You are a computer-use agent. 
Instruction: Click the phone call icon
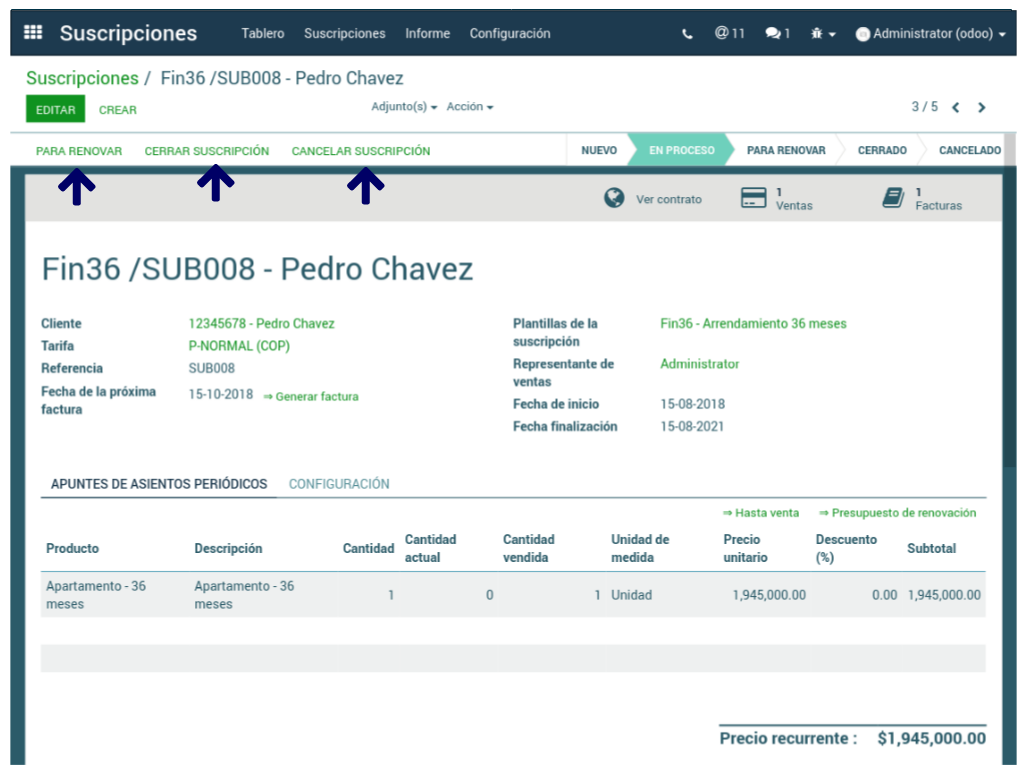pyautogui.click(x=687, y=34)
